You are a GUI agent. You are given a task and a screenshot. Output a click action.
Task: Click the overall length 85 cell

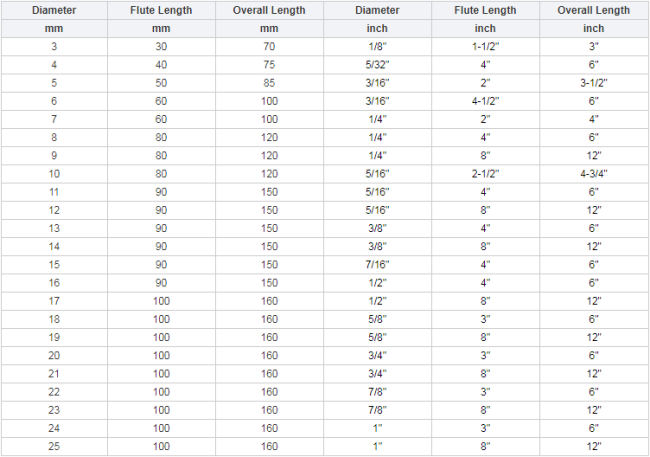(x=269, y=83)
